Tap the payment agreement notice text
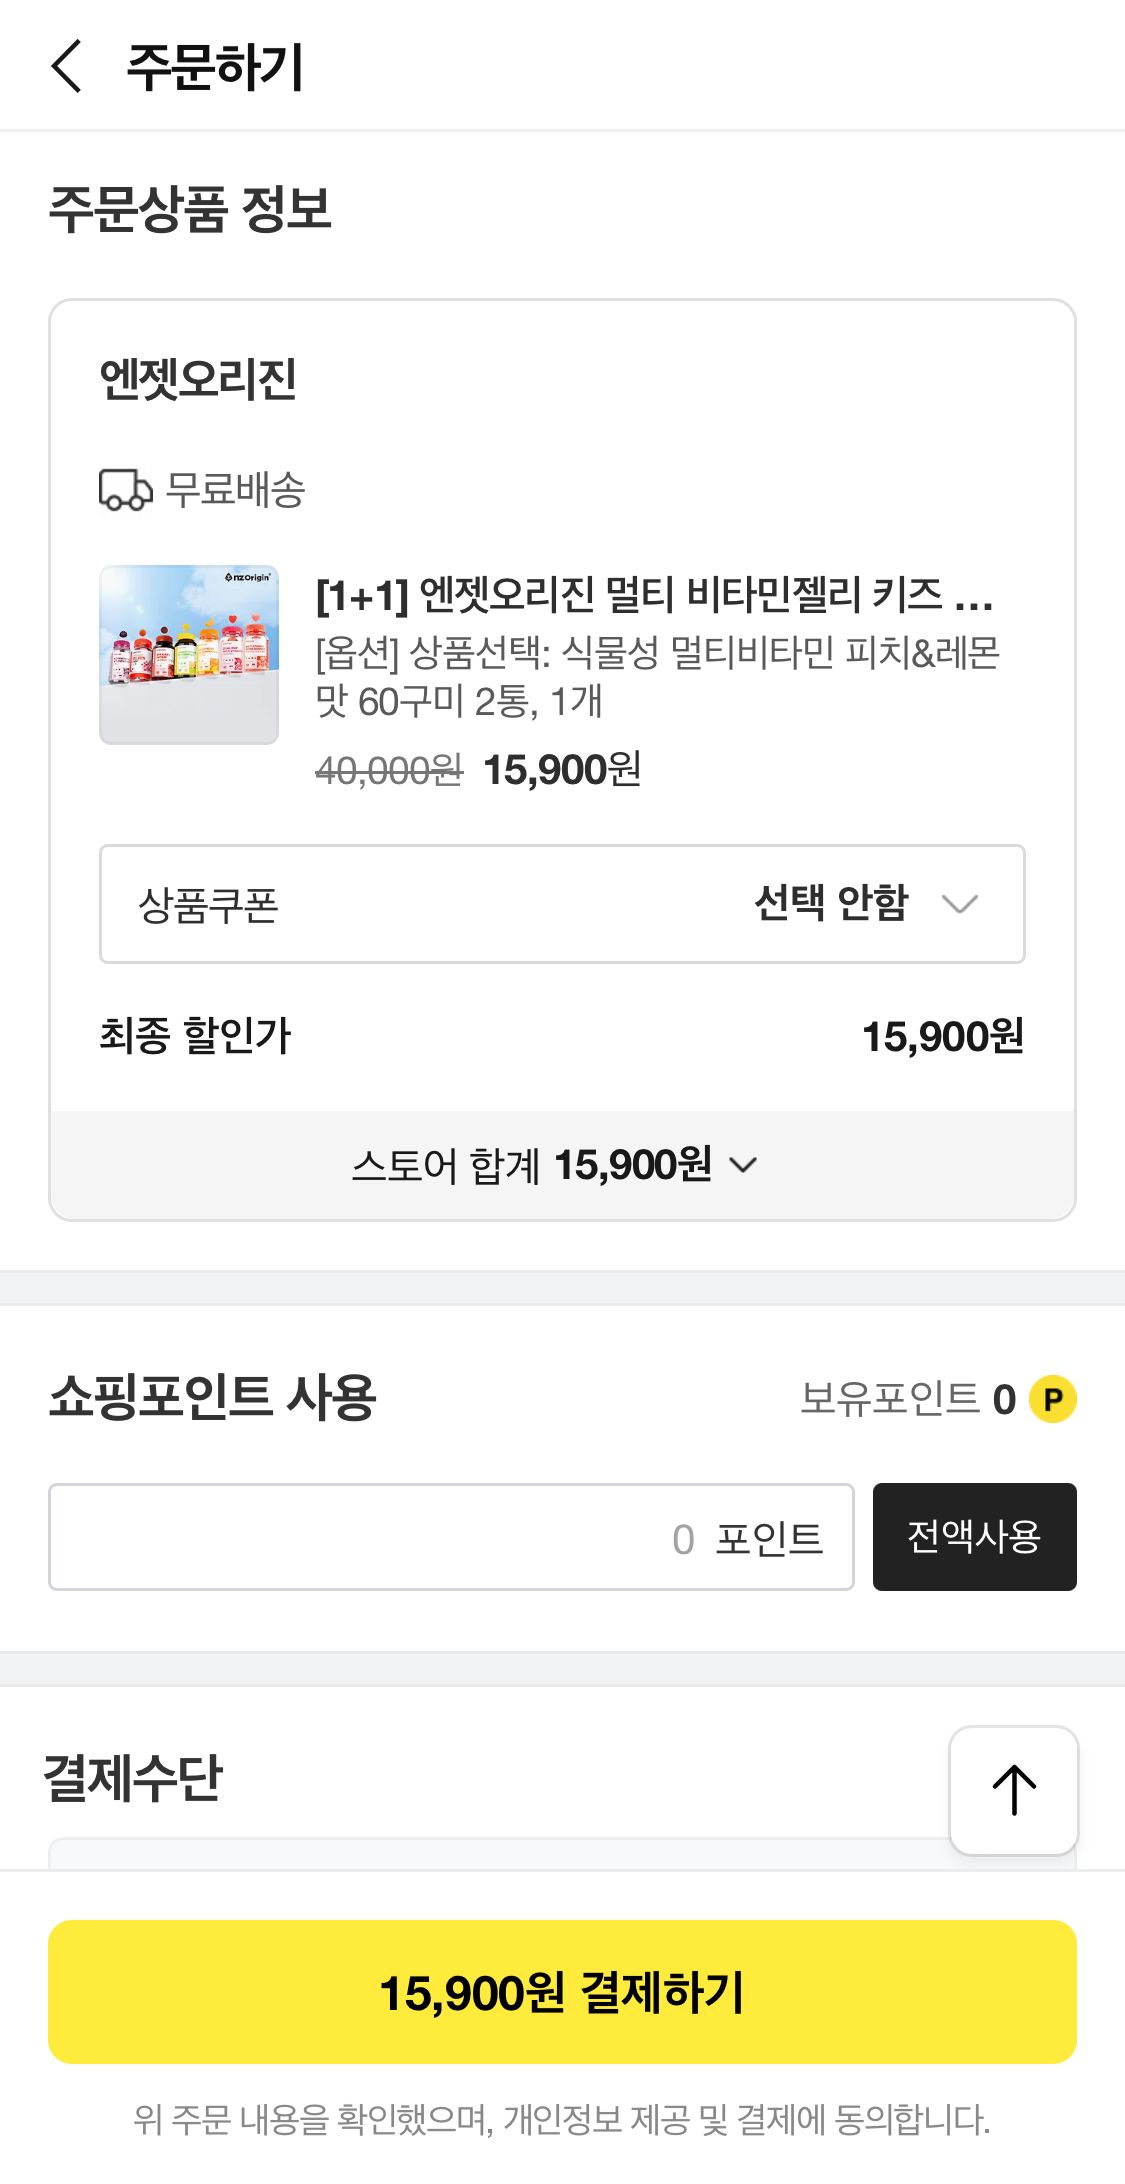The height and width of the screenshot is (2184, 1125). pos(562,2119)
